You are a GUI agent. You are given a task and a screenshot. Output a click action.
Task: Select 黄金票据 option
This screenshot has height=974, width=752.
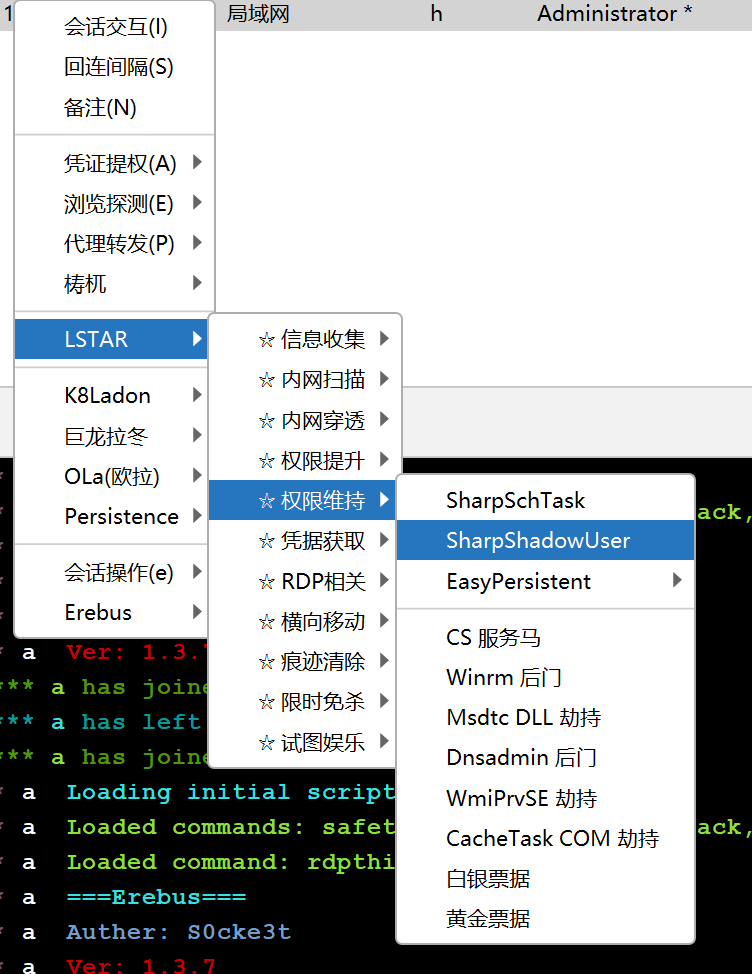(545, 919)
